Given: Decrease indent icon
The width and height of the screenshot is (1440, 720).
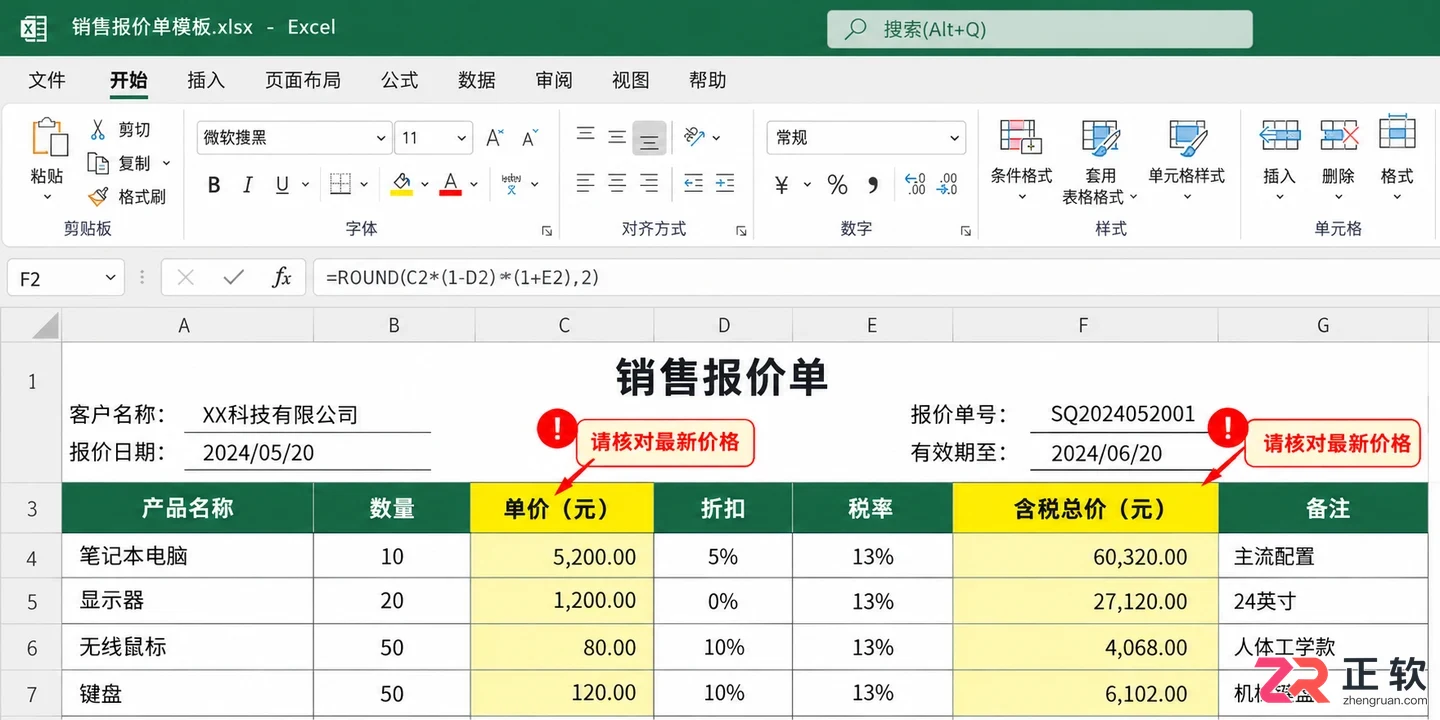Looking at the screenshot, I should pos(693,183).
